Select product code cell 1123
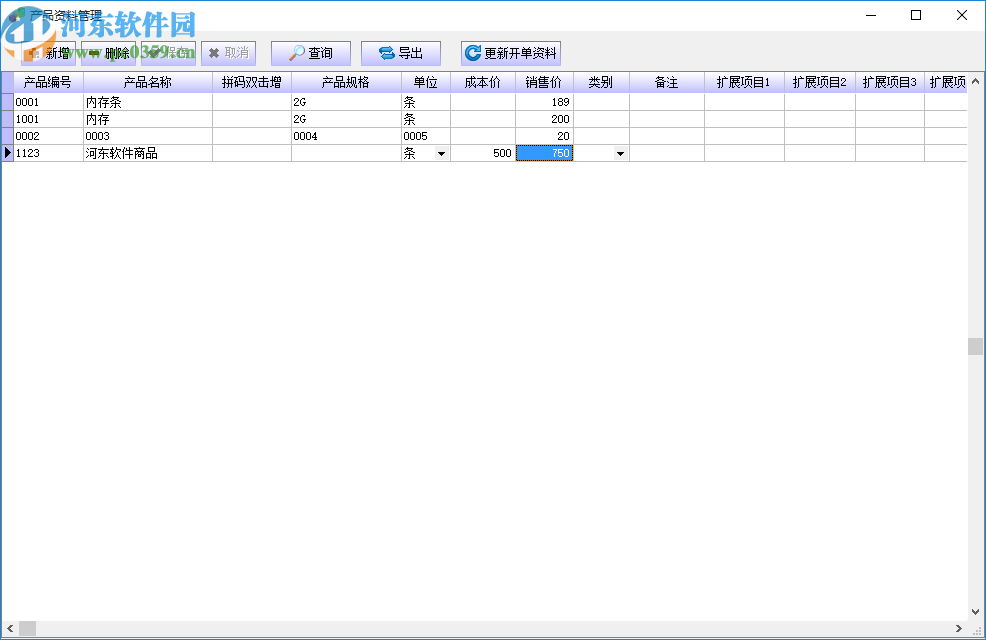Screen dimensions: 986x640 pyautogui.click(x=48, y=153)
